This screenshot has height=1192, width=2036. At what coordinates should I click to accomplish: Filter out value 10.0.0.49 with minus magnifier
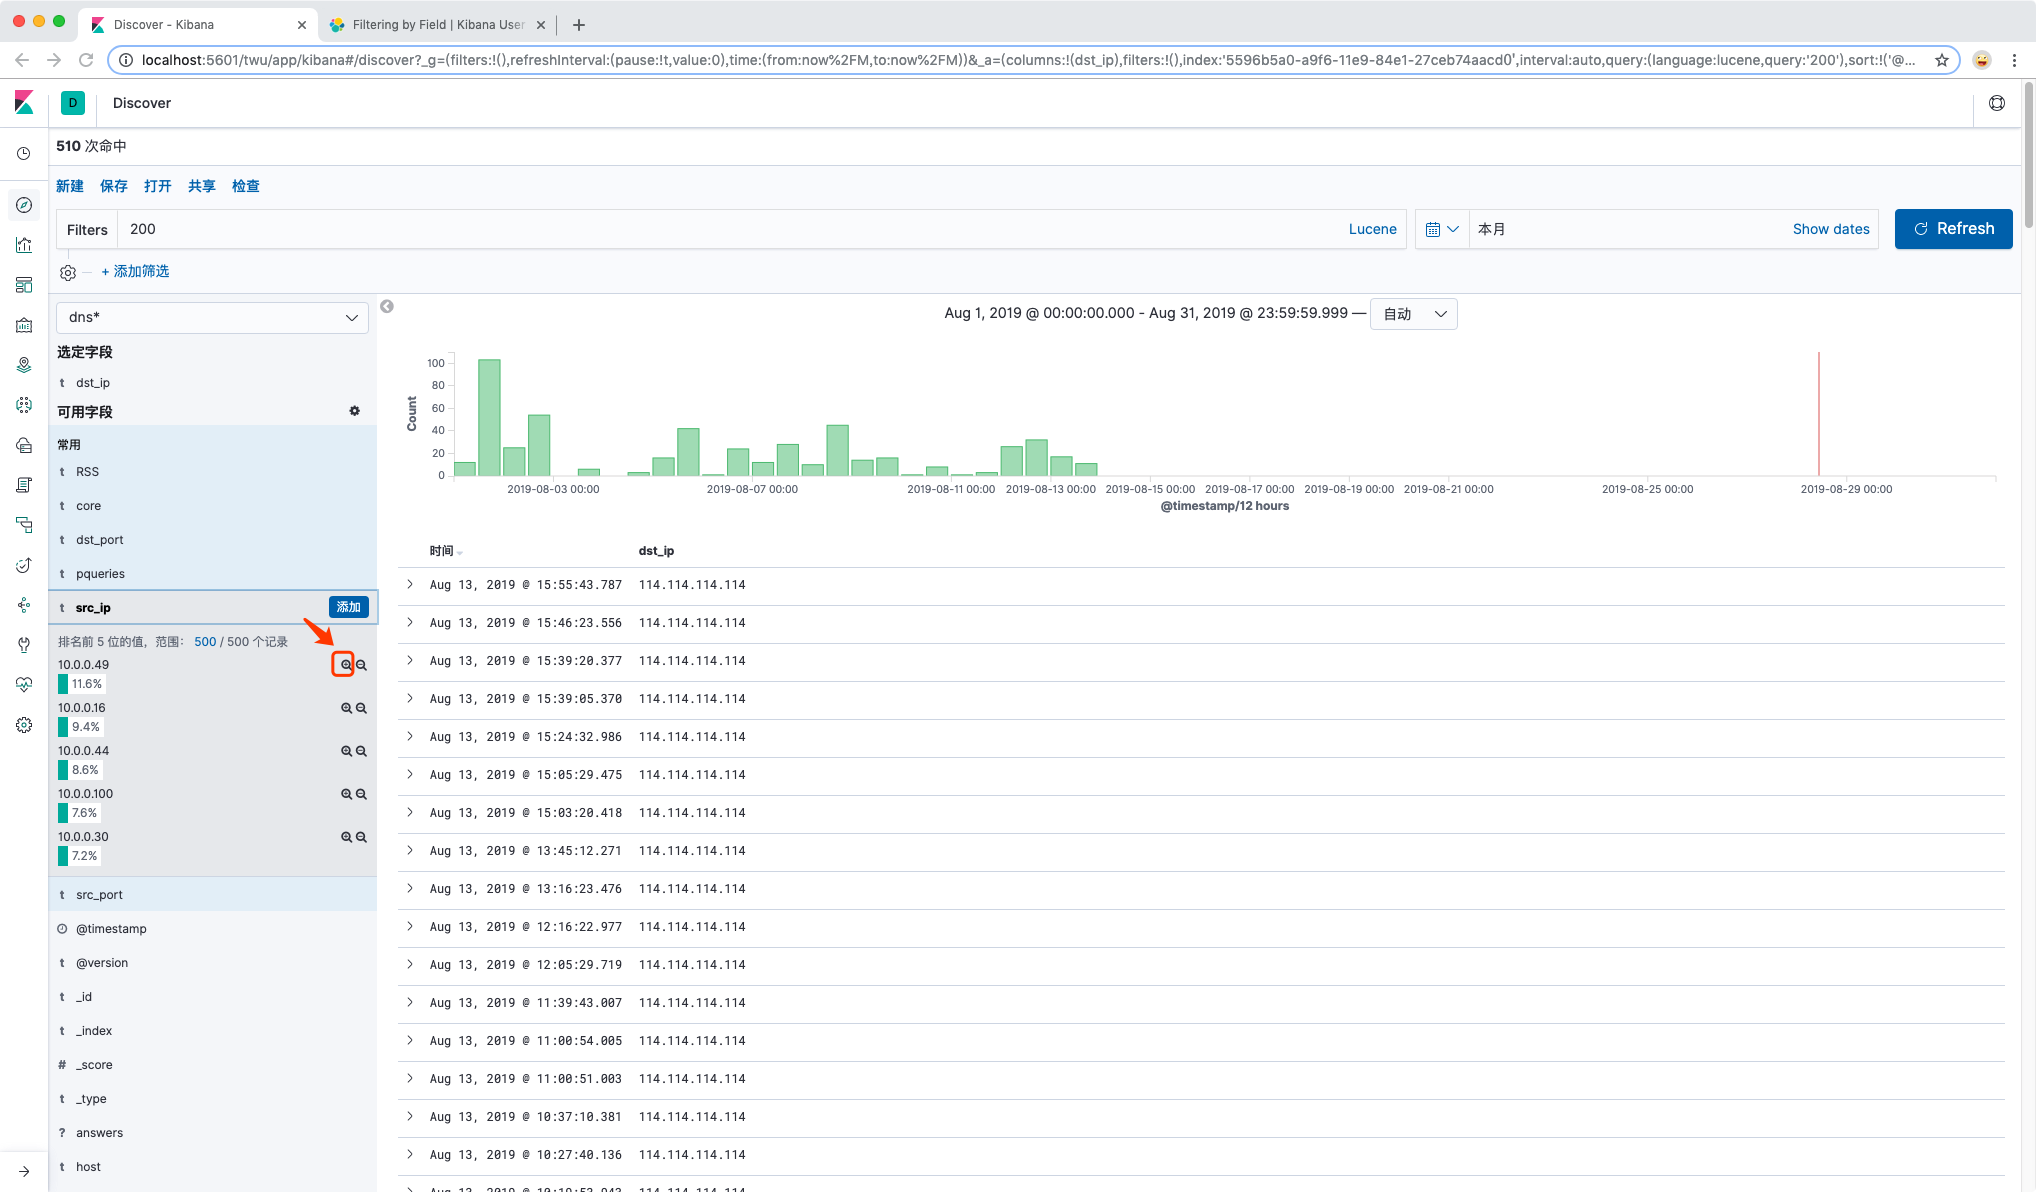tap(361, 665)
